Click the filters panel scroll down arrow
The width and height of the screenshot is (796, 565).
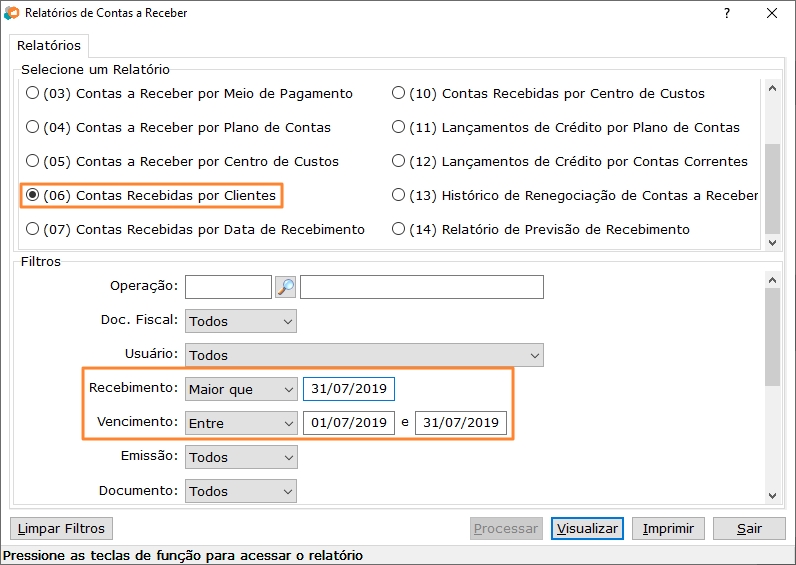point(773,496)
